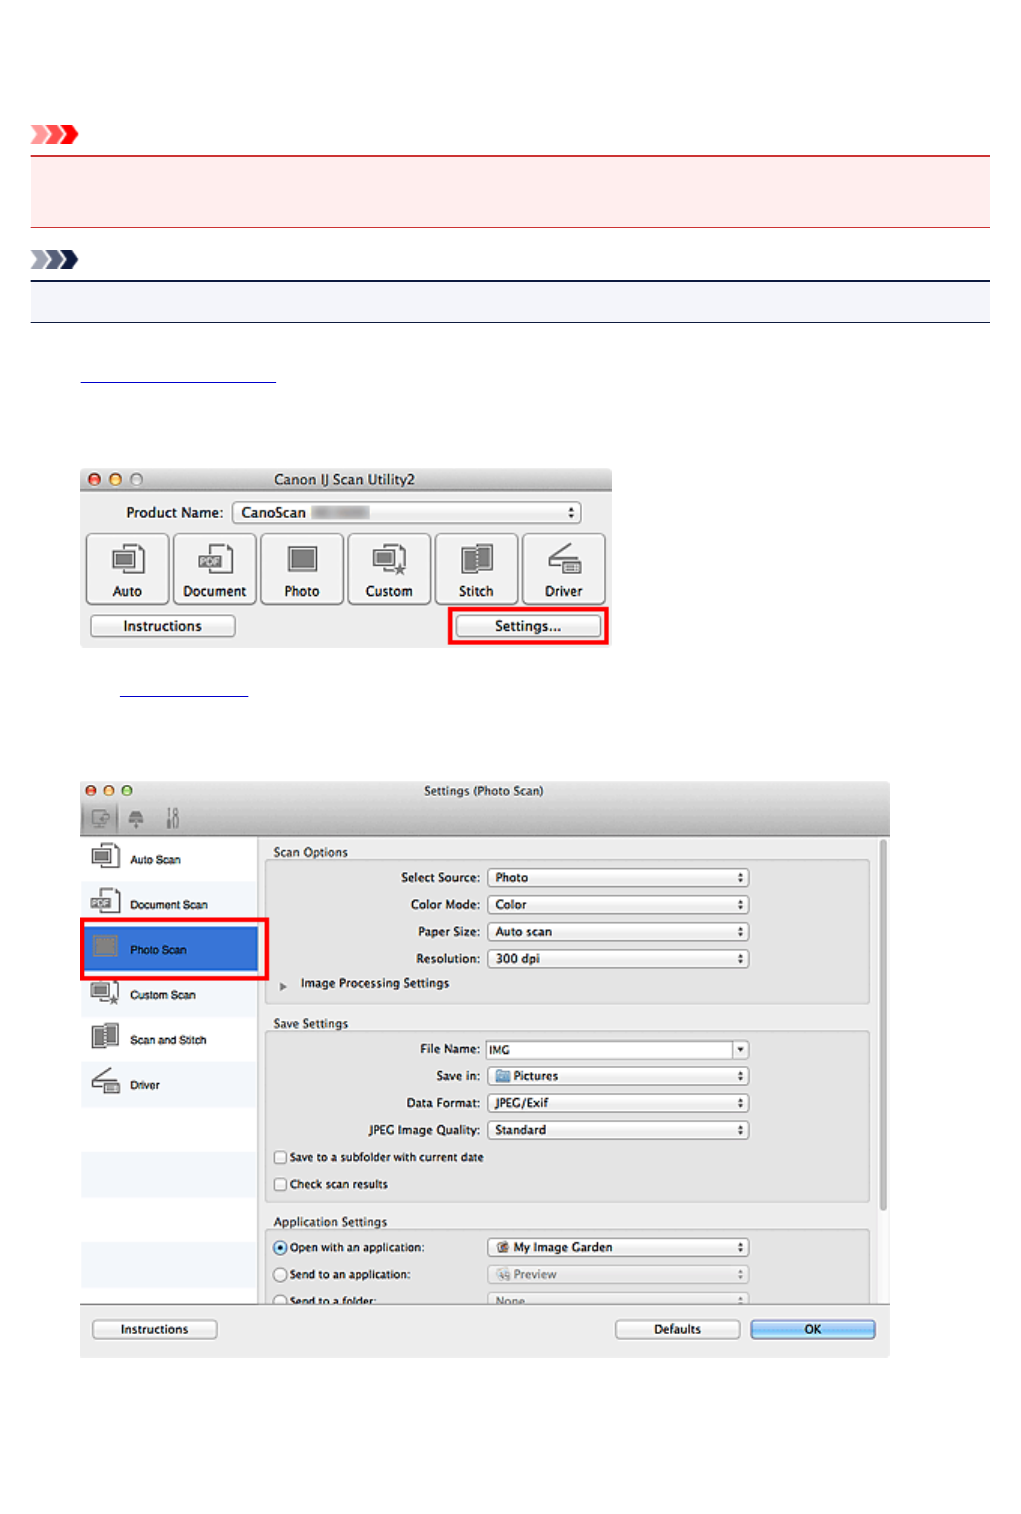Select Send to an application radio button
This screenshot has height=1514, width=1021.
pyautogui.click(x=281, y=1275)
